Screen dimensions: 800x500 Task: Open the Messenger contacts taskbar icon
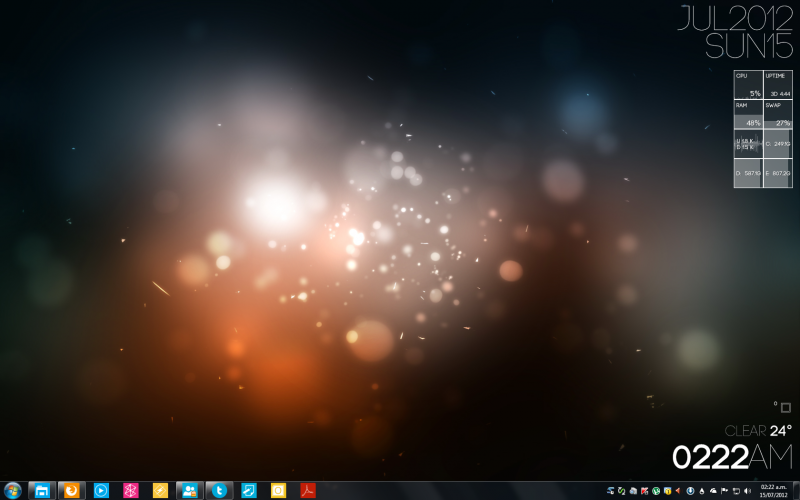(x=190, y=491)
